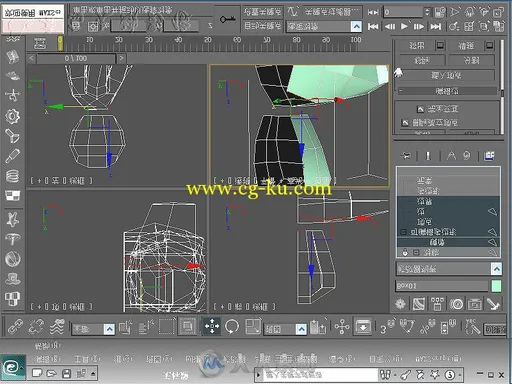This screenshot has height=384, width=512.
Task: Click the Use Pivot Point Center icon
Action: pyautogui.click(x=317, y=327)
